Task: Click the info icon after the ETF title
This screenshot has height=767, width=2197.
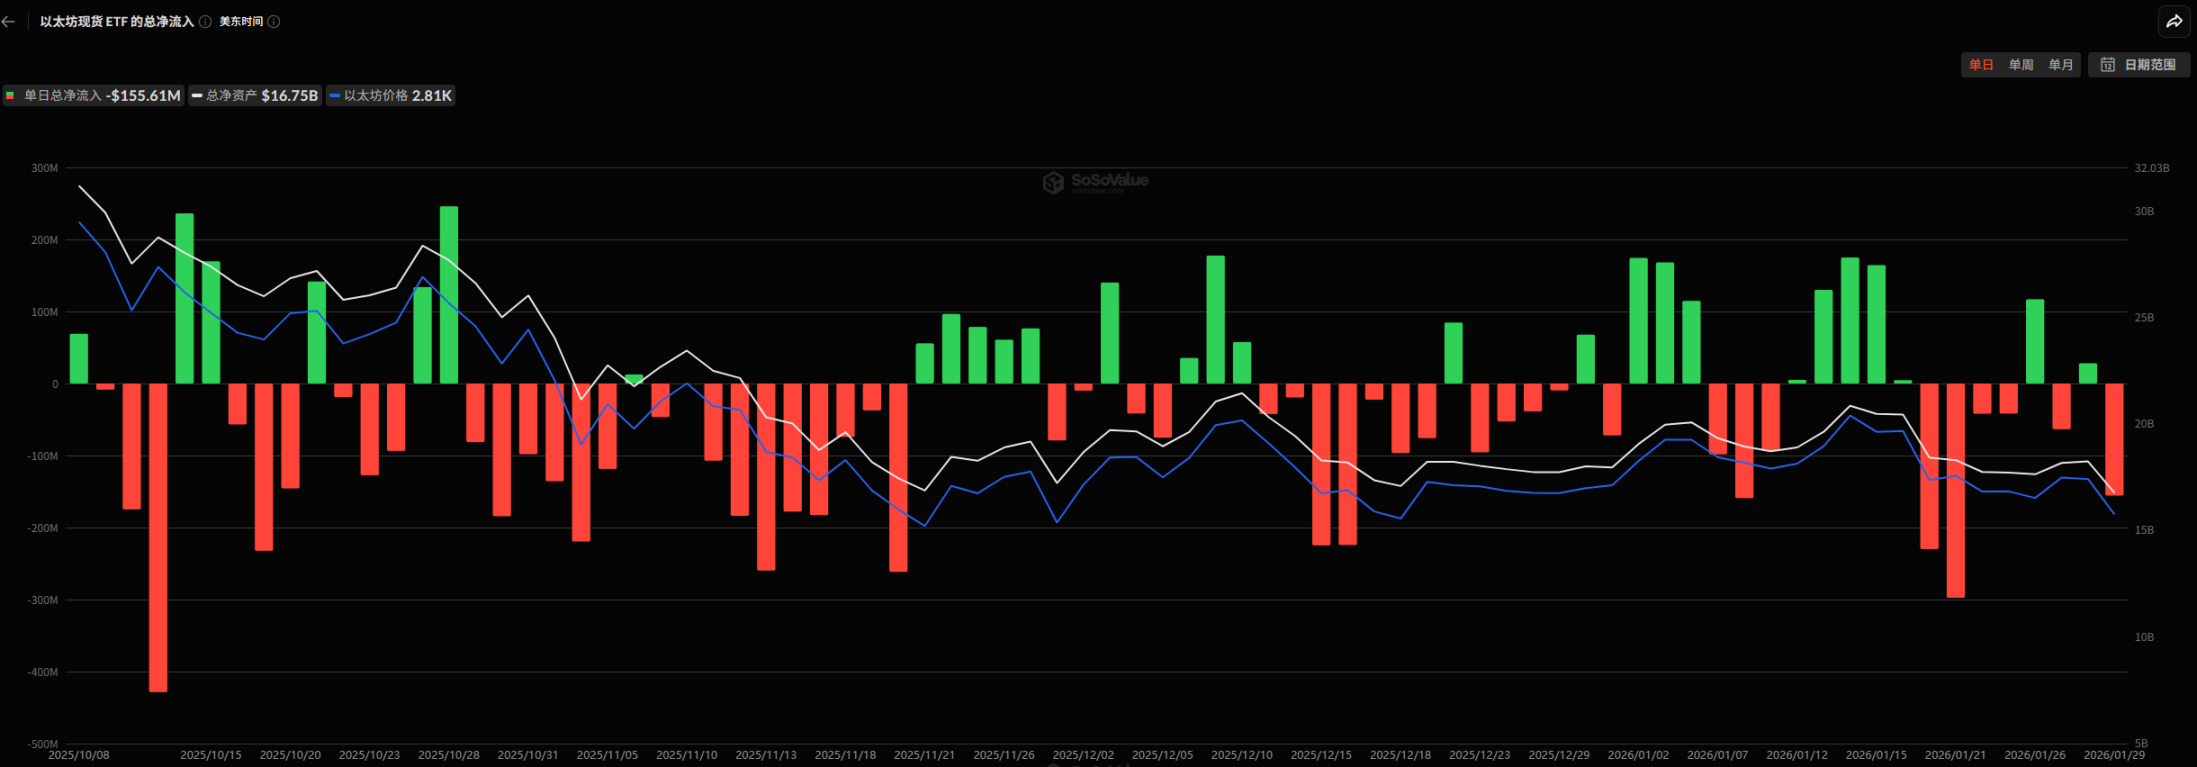Action: coord(205,21)
